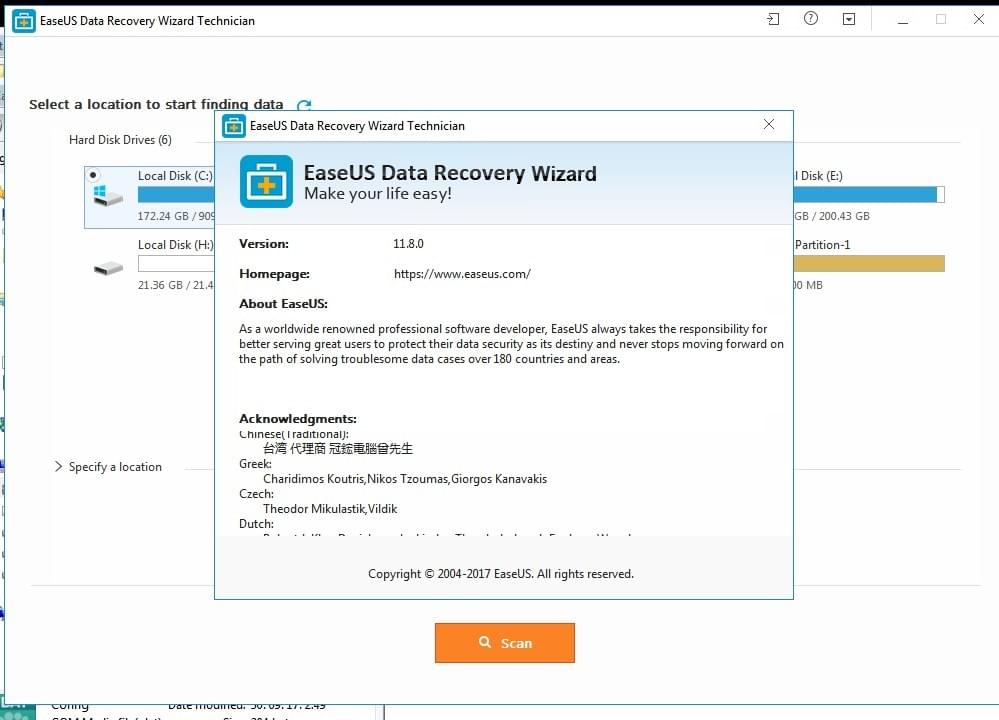
Task: Click the license activation icon in title bar
Action: (772, 18)
